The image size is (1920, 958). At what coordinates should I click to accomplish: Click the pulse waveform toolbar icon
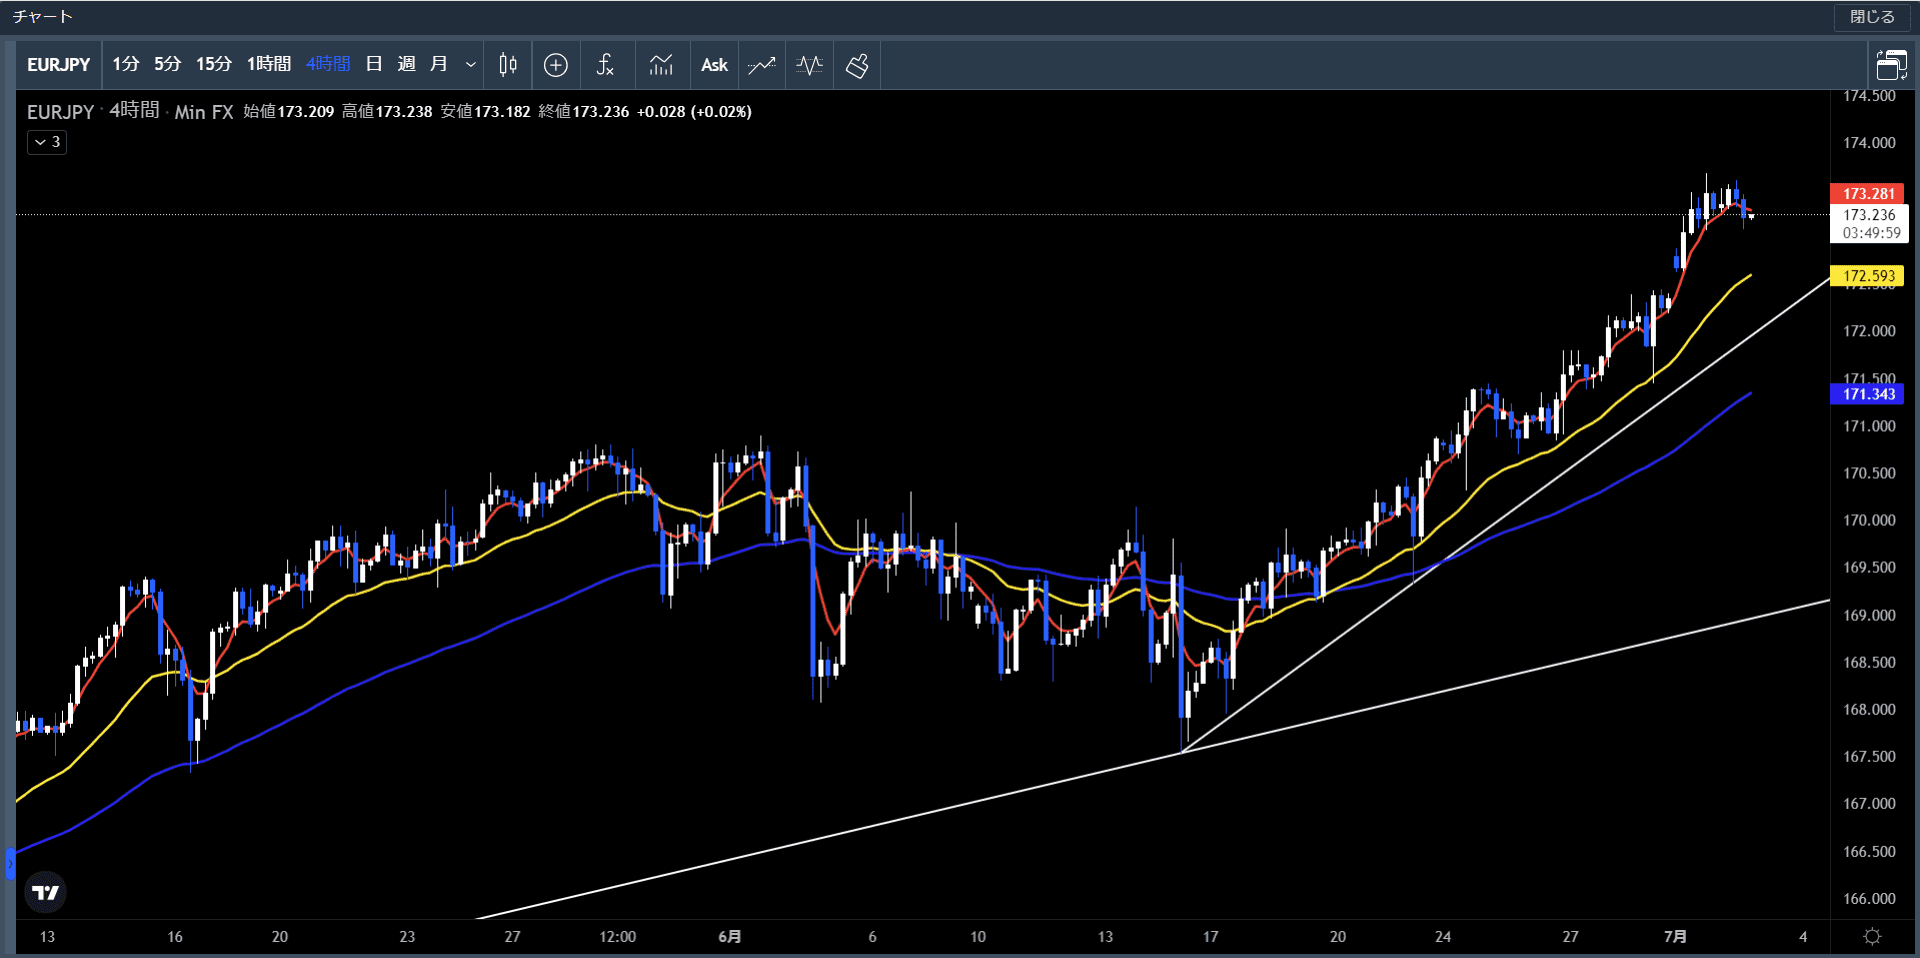[810, 65]
